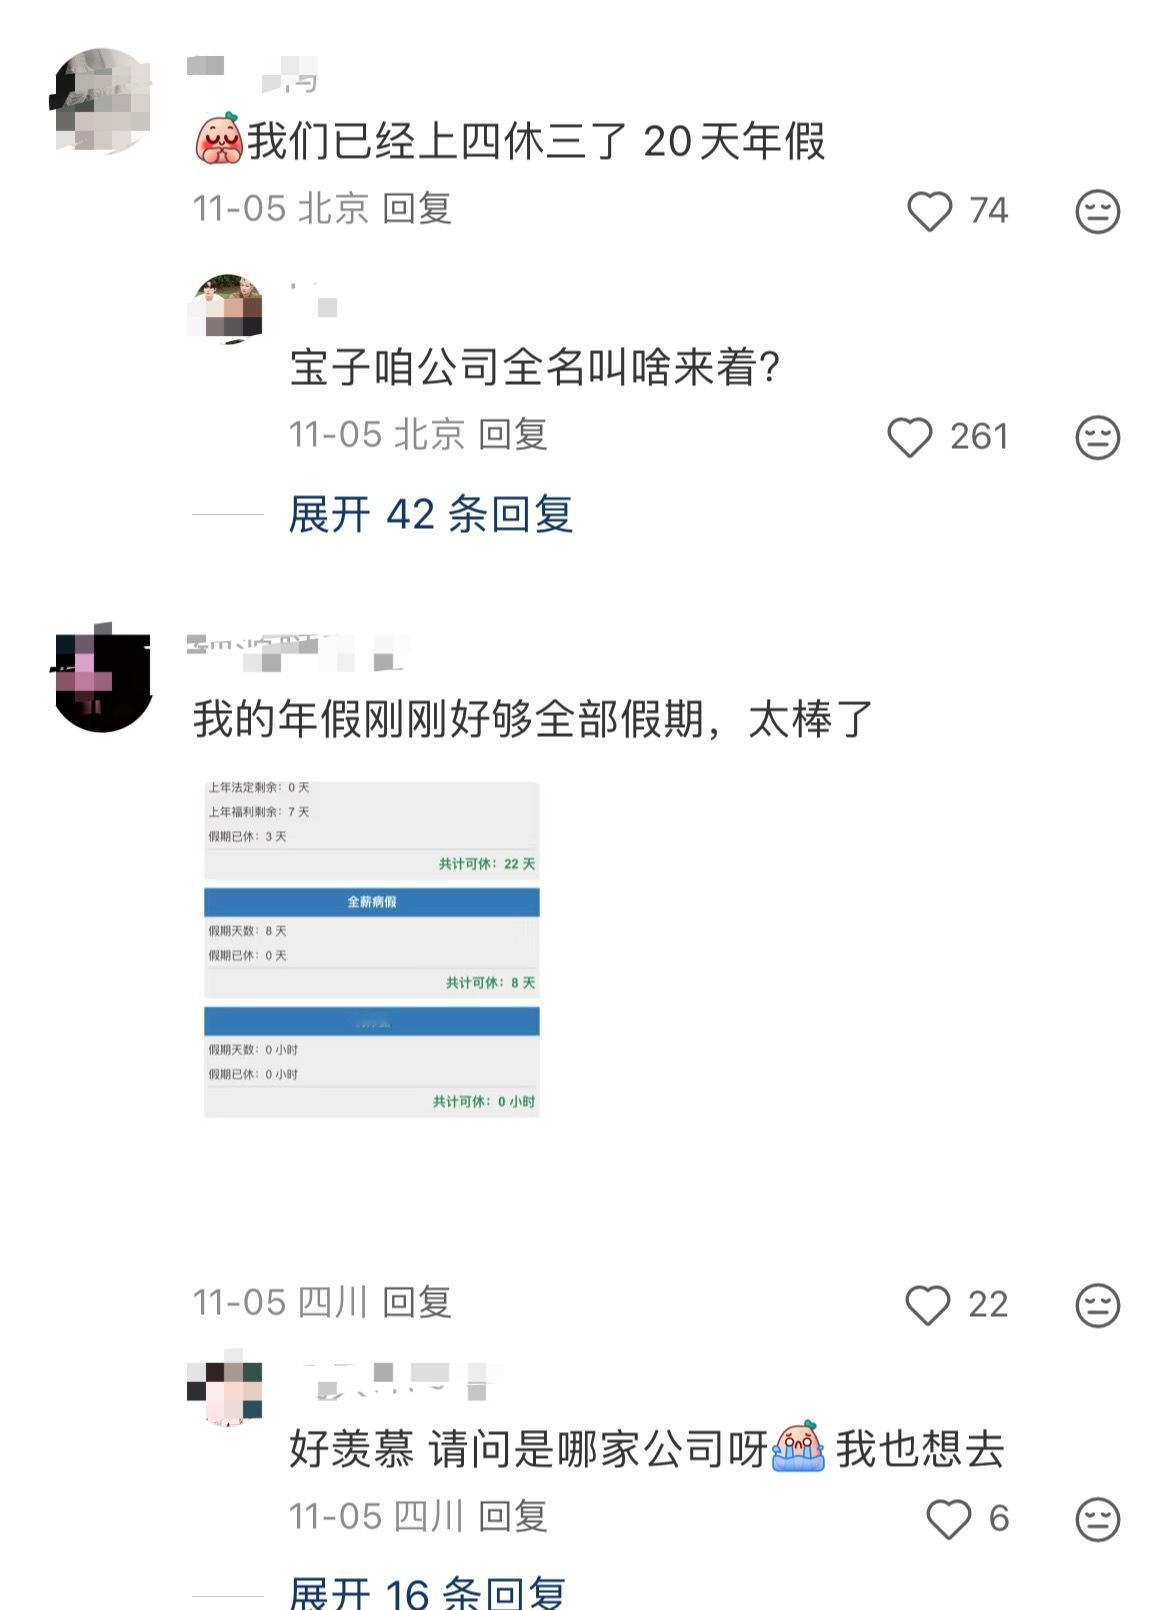Open the leave balance screenshot image
Image resolution: width=1169 pixels, height=1610 pixels.
372,949
